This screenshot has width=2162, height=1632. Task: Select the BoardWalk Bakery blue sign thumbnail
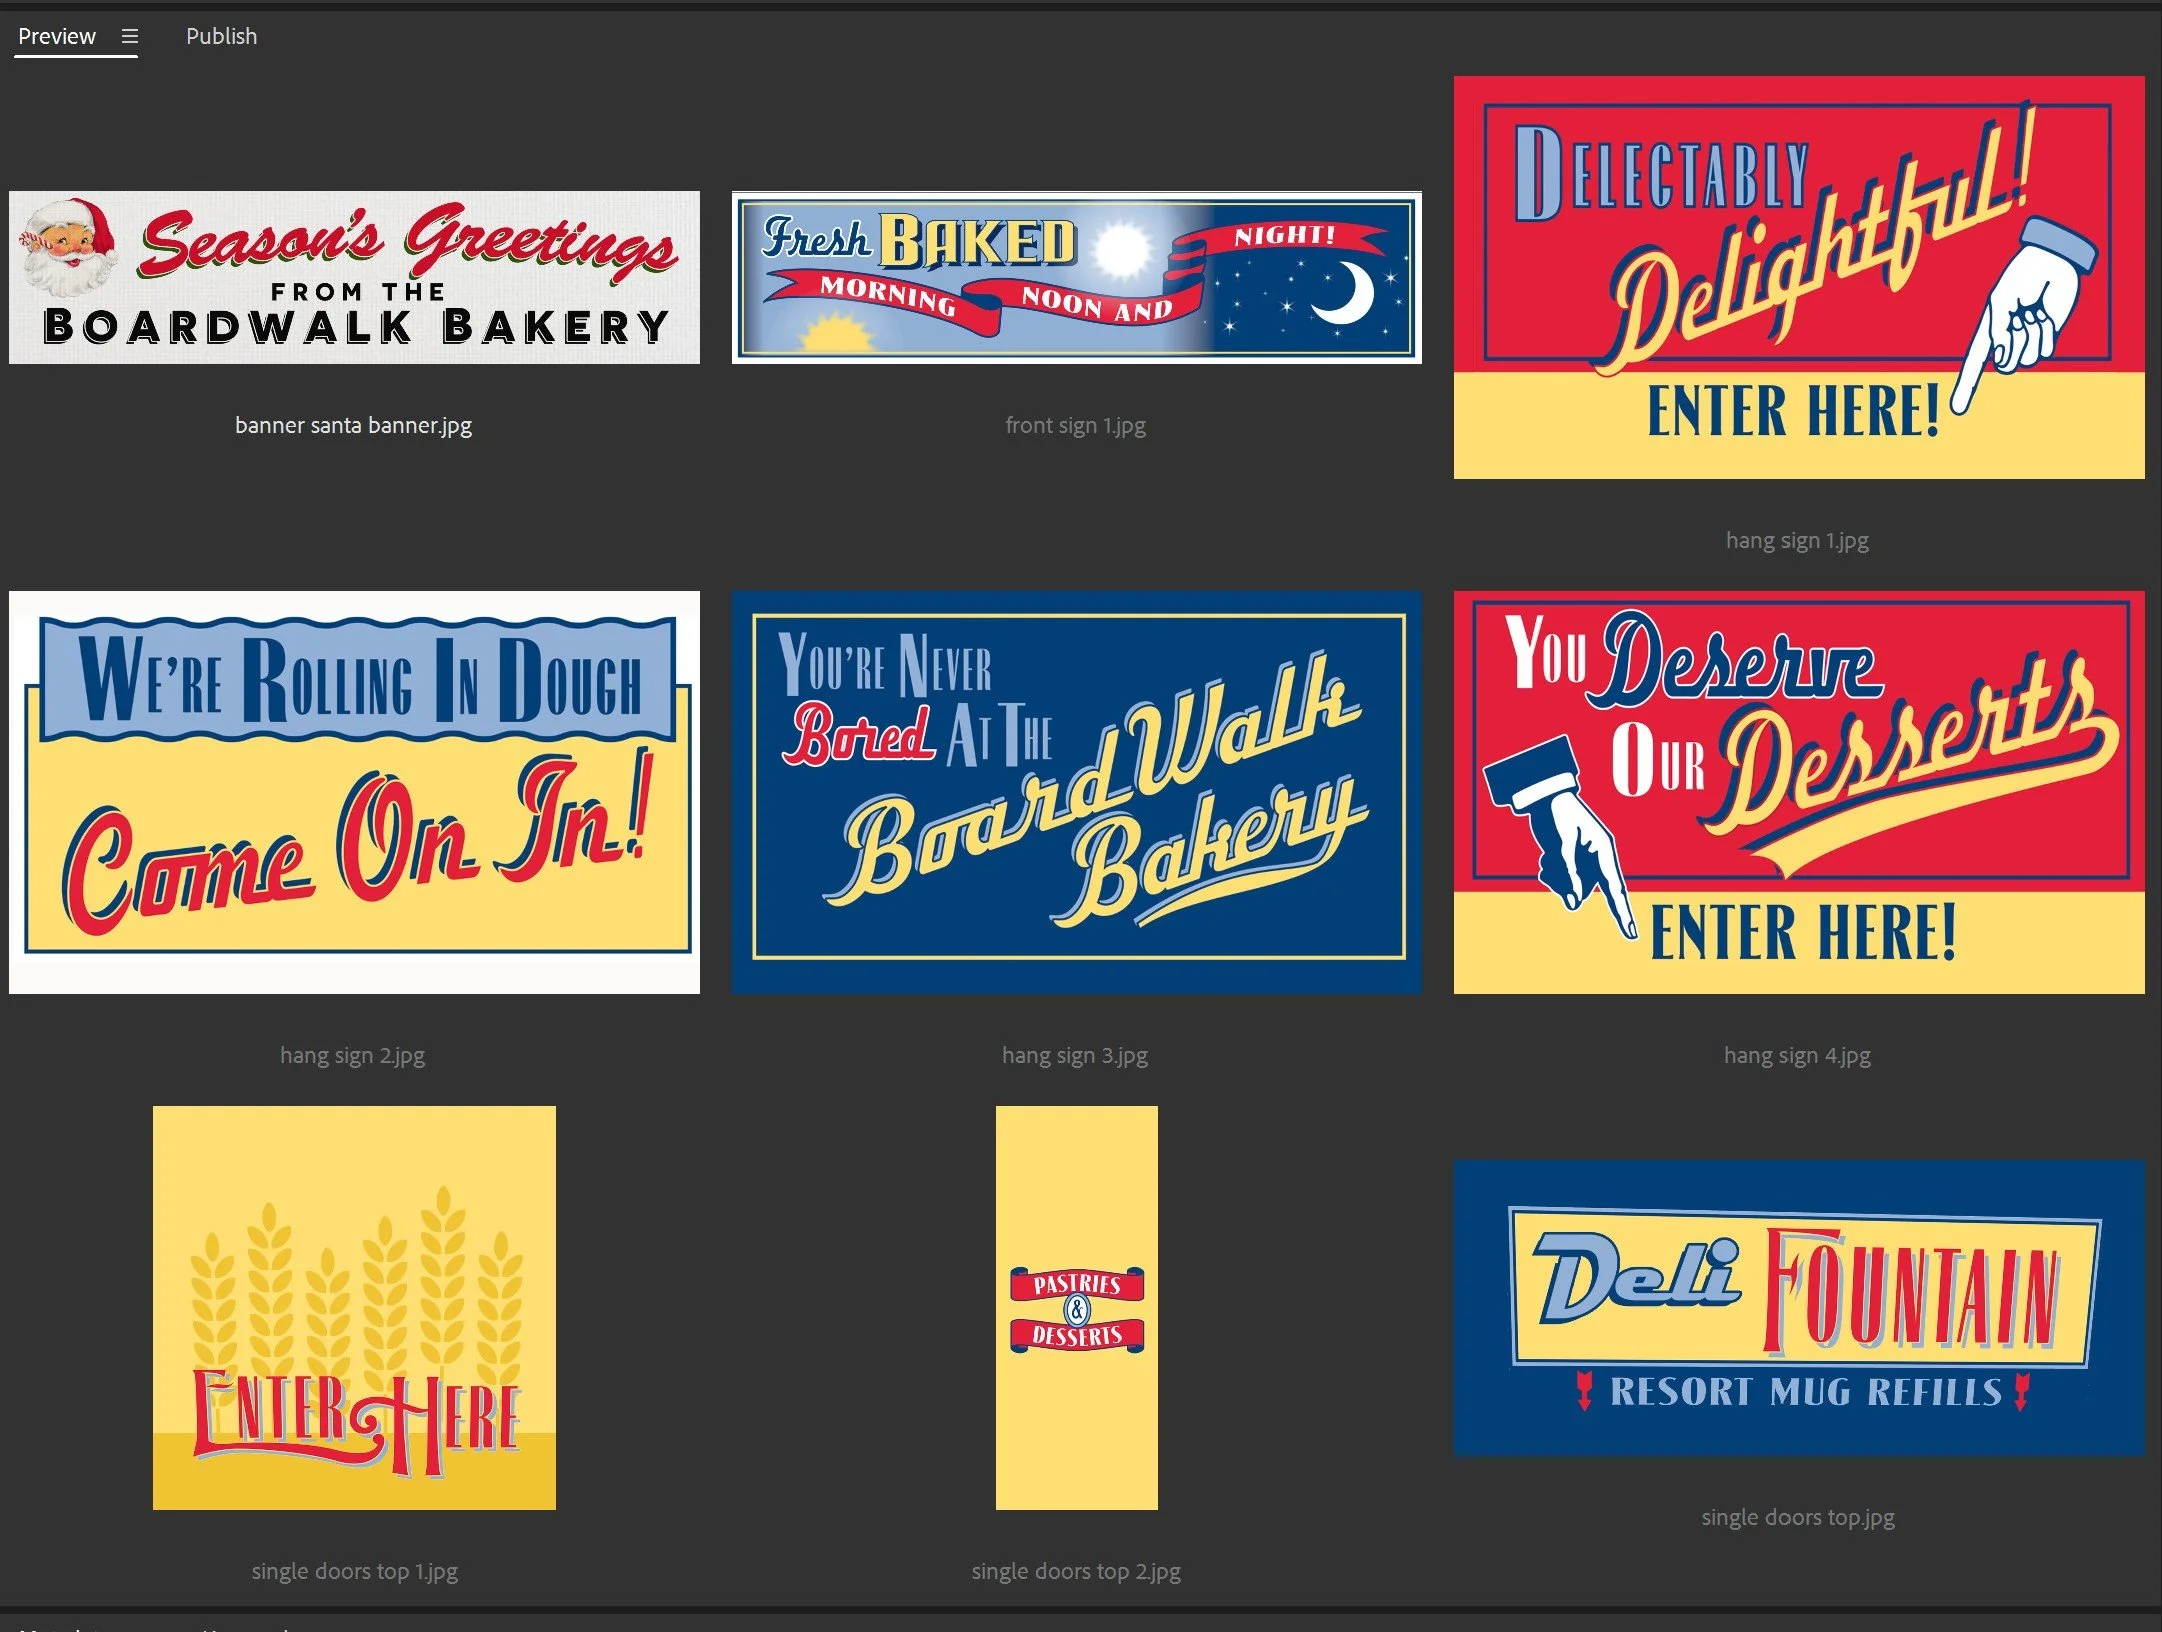pyautogui.click(x=1076, y=792)
